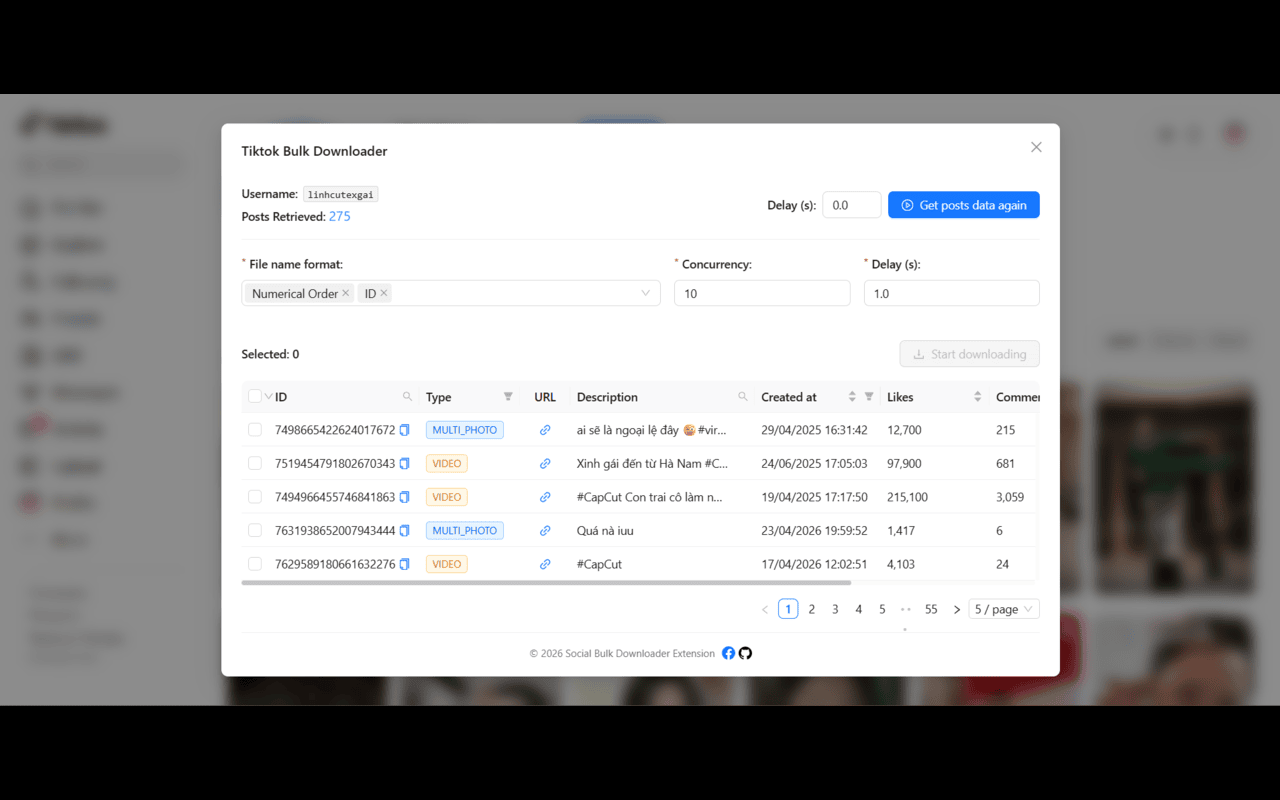This screenshot has width=1280, height=800.
Task: Open the GitHub icon in footer
Action: (745, 653)
